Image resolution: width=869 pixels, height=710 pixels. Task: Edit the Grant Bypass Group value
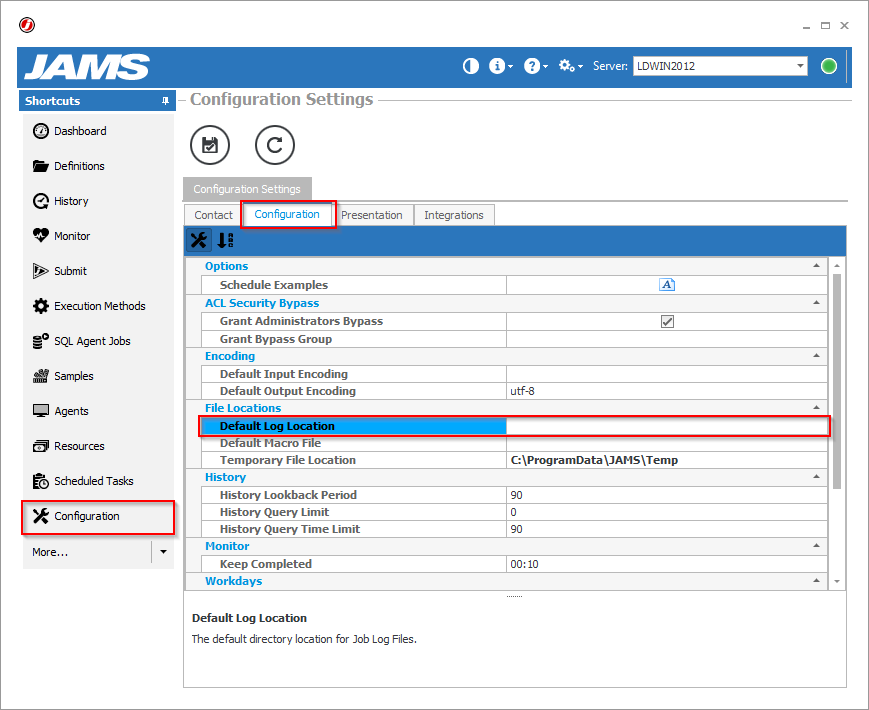pos(667,339)
